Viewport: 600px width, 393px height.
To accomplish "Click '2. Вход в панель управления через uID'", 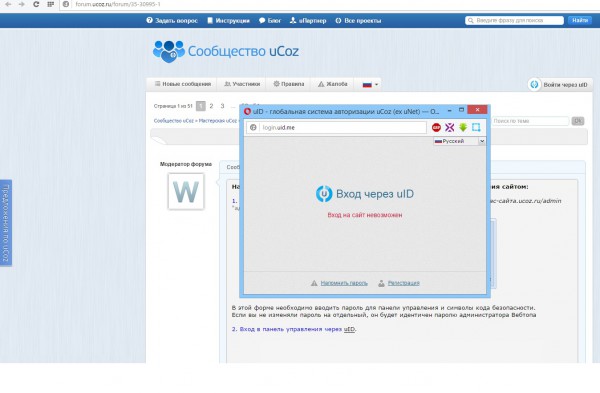I will coord(294,329).
